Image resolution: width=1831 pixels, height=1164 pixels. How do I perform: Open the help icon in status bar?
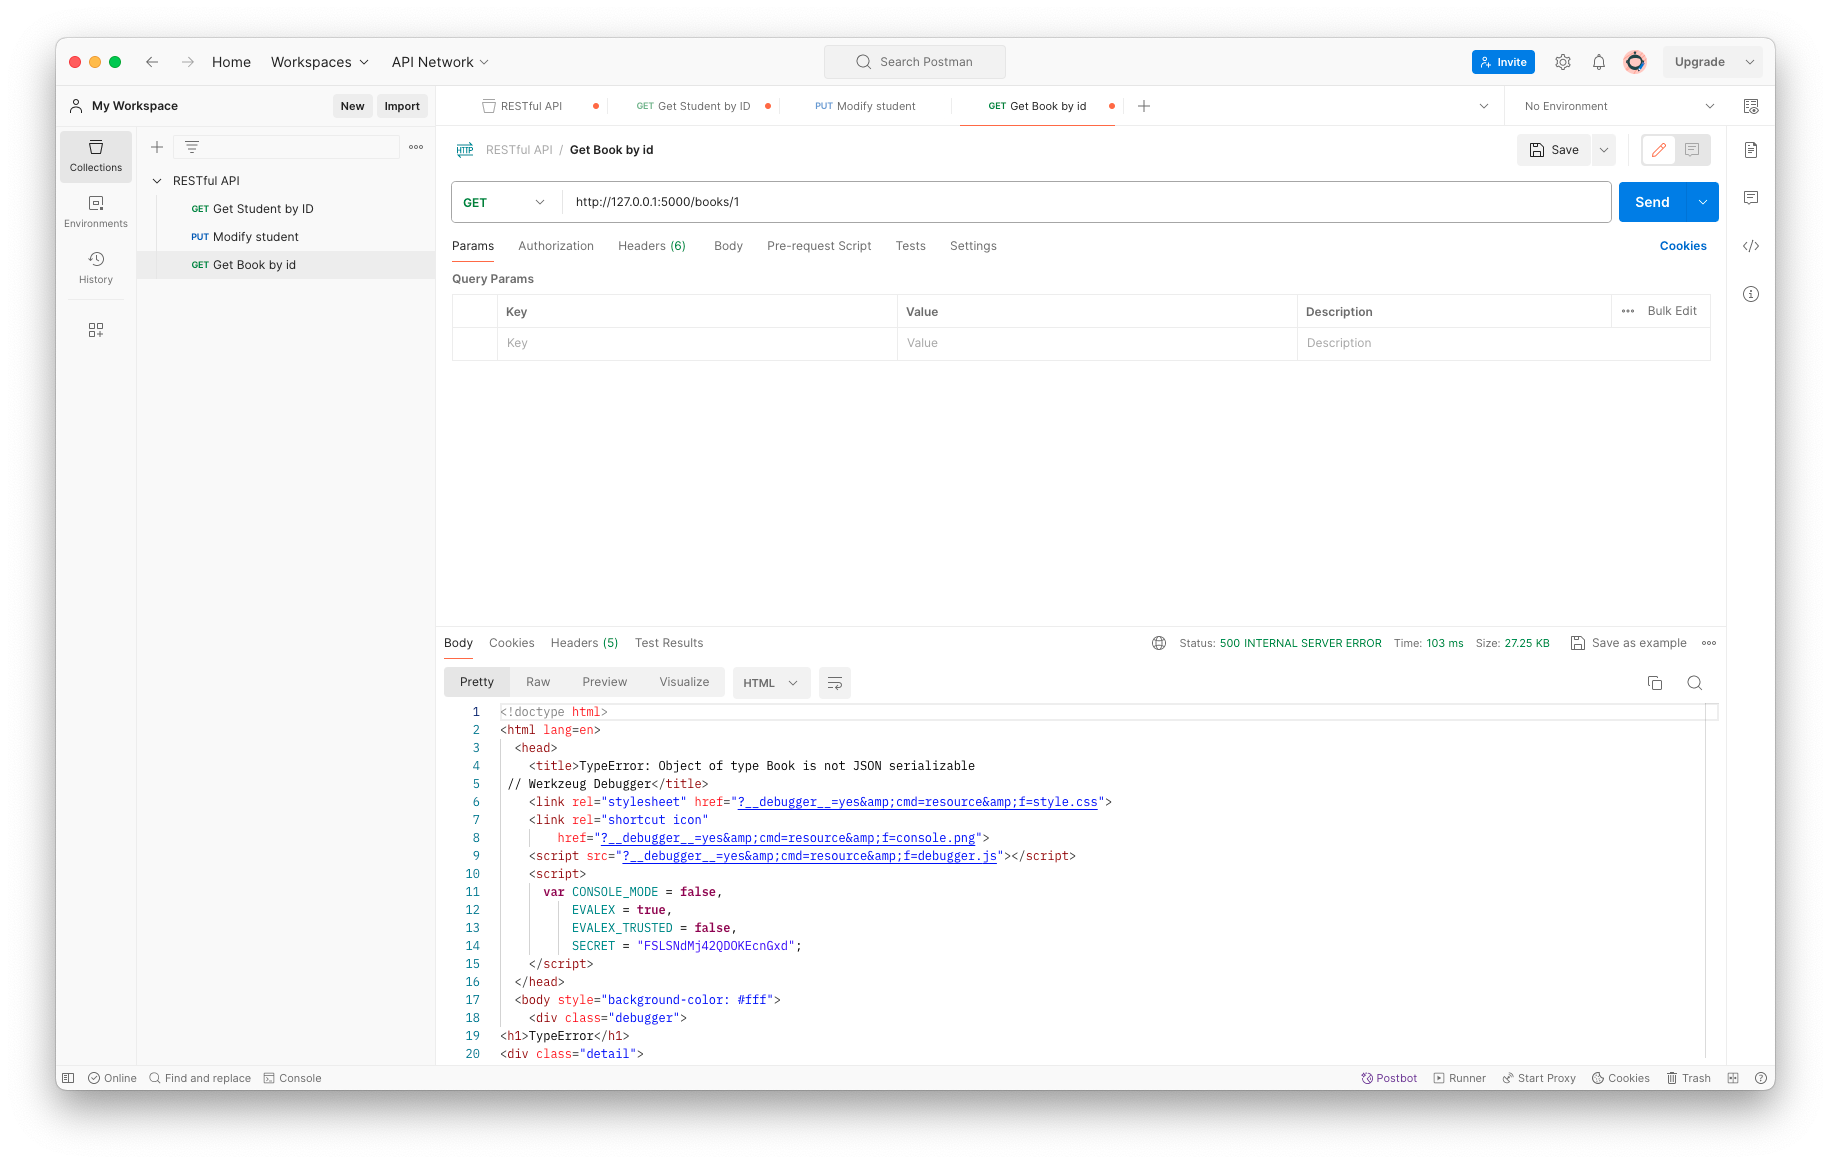pyautogui.click(x=1760, y=1078)
